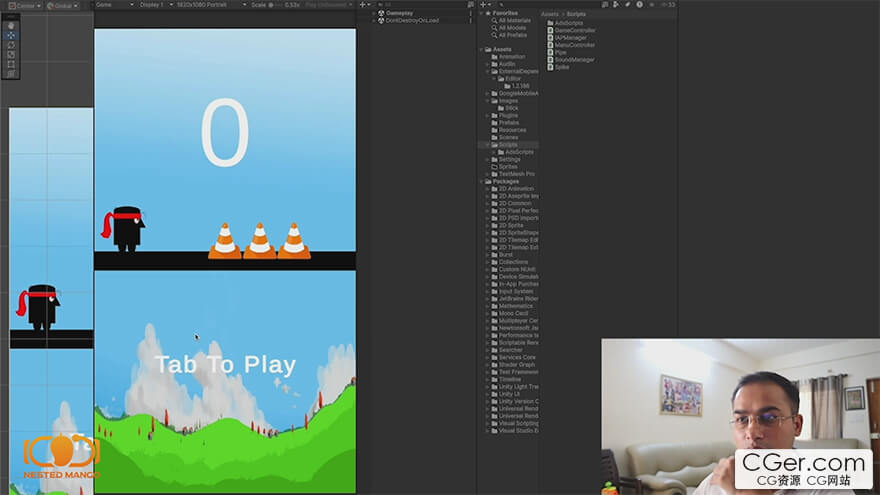The image size is (880, 495).
Task: Select the Rotate tool
Action: (x=11, y=45)
